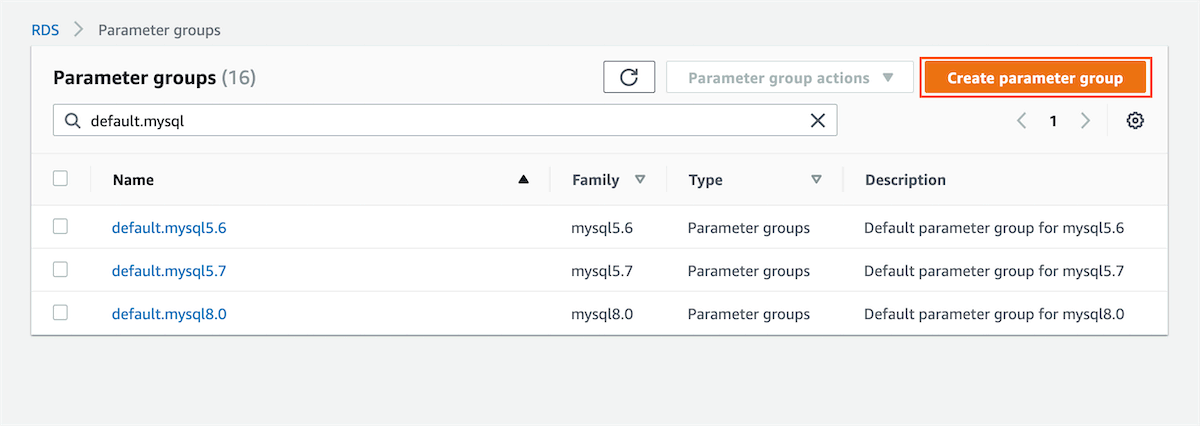The width and height of the screenshot is (1200, 426).
Task: Open table preferences gear icon
Action: pos(1135,121)
